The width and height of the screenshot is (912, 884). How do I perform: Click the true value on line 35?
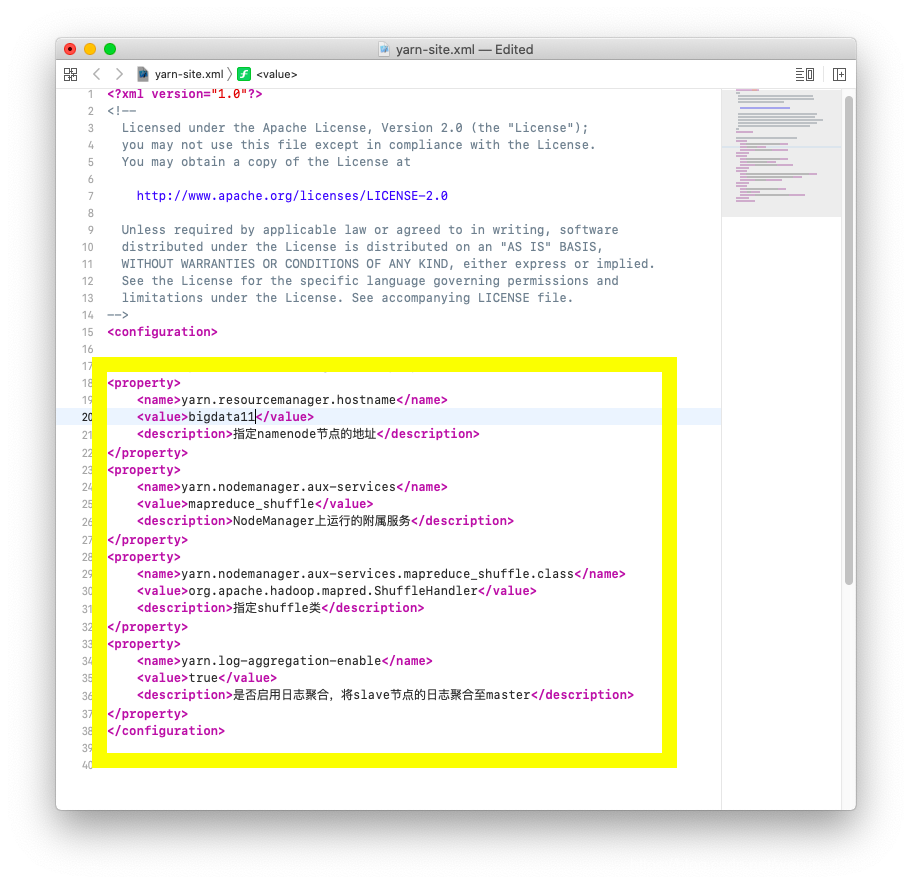[203, 678]
